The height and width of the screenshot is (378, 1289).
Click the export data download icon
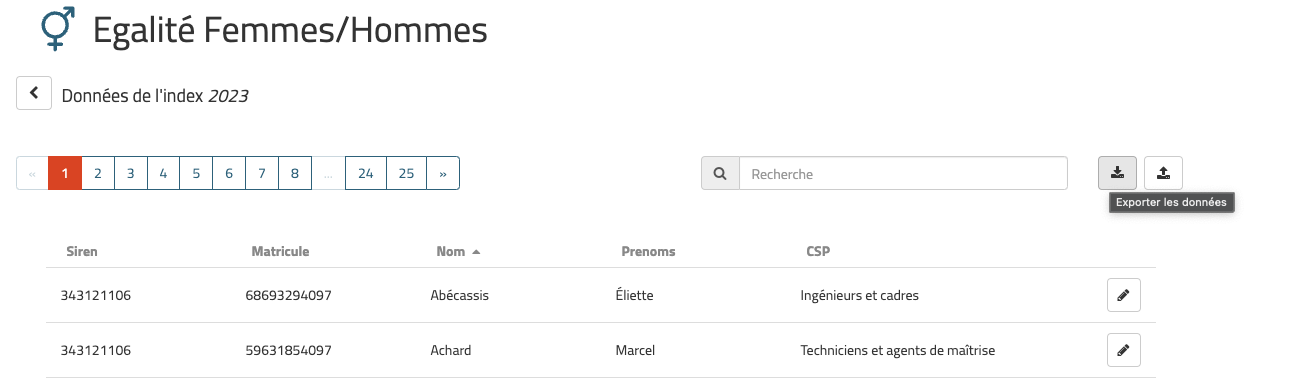tap(1117, 173)
